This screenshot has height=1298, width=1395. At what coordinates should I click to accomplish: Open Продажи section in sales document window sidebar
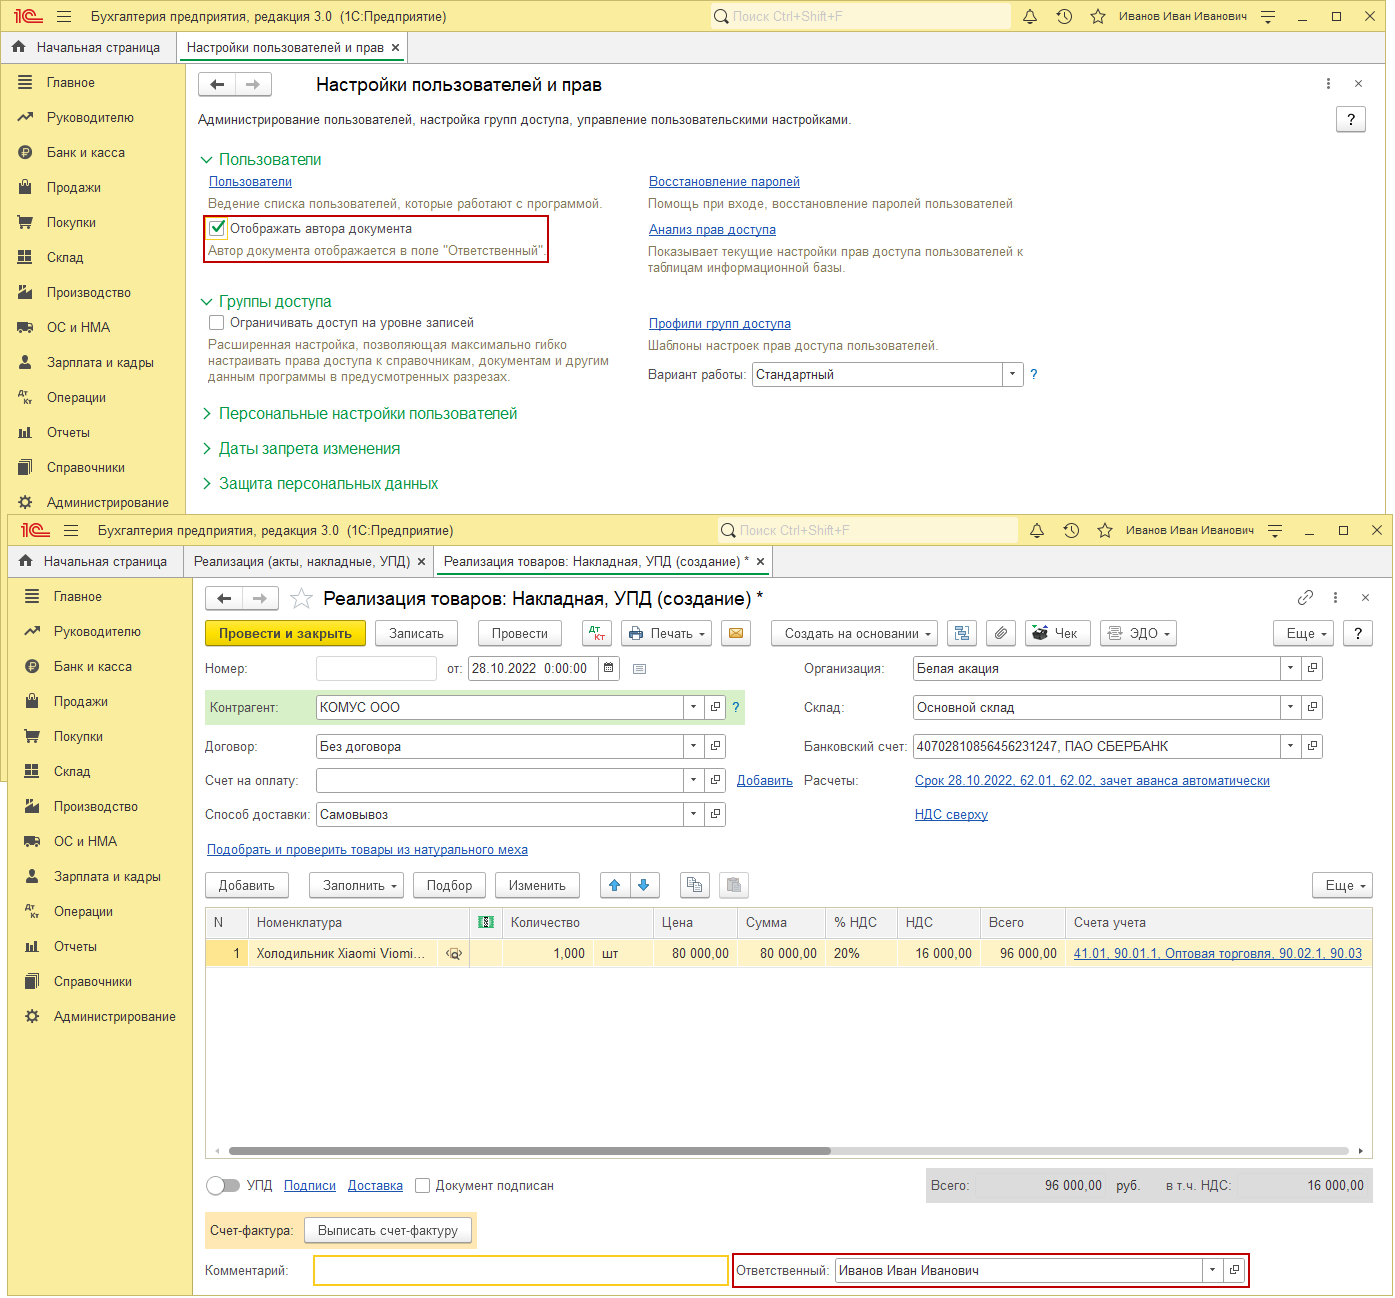click(x=81, y=701)
